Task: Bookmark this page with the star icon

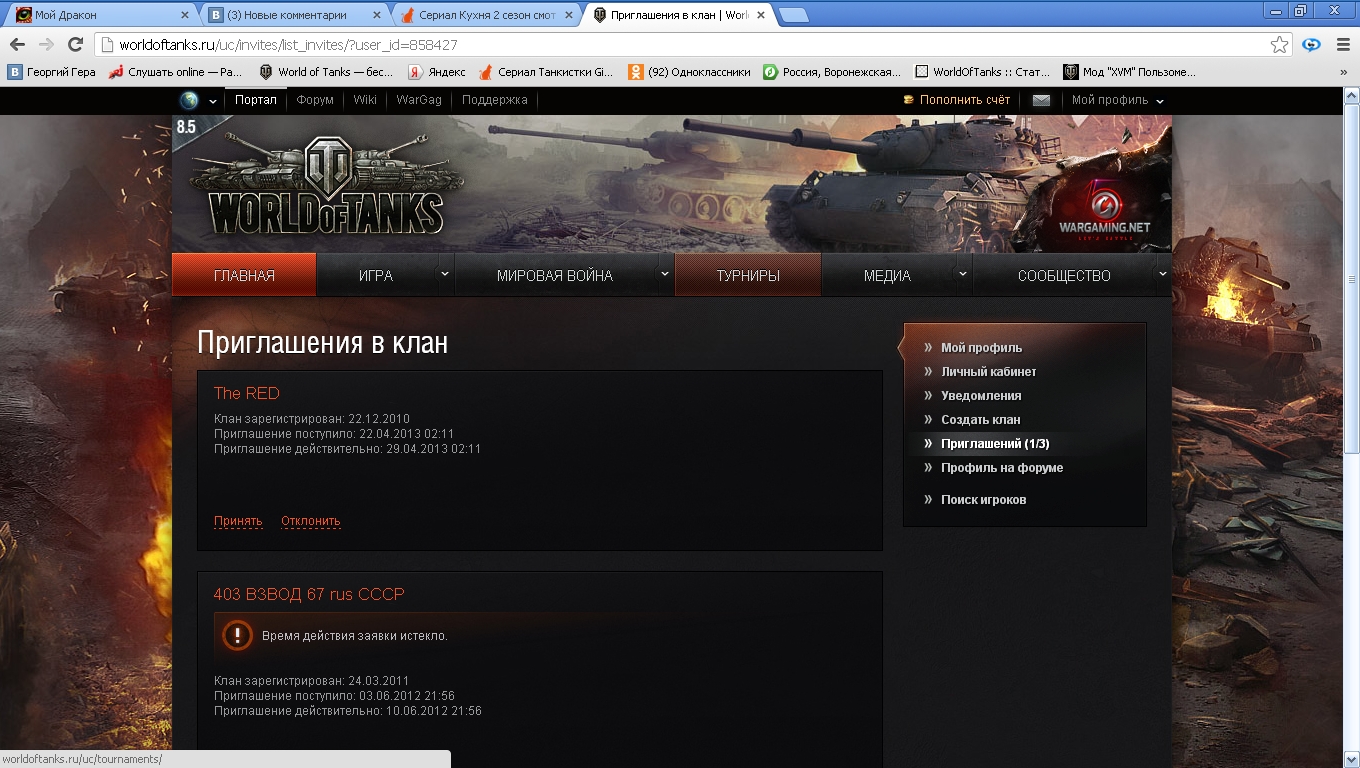Action: click(1279, 45)
